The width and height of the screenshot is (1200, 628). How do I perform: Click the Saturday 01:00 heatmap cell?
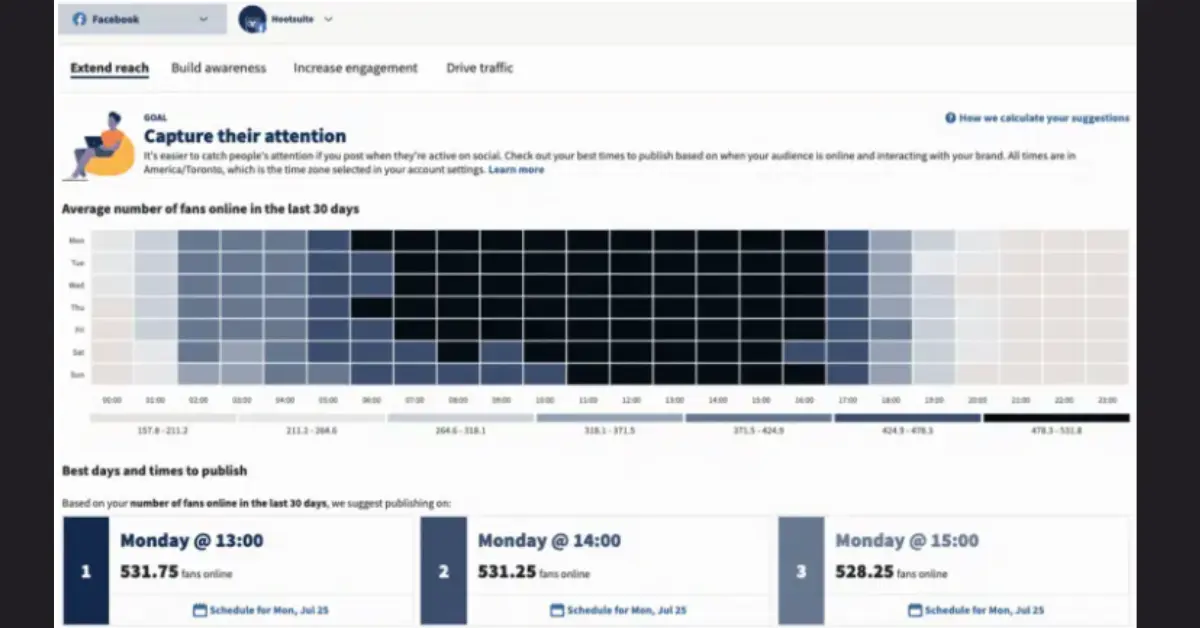coord(156,352)
